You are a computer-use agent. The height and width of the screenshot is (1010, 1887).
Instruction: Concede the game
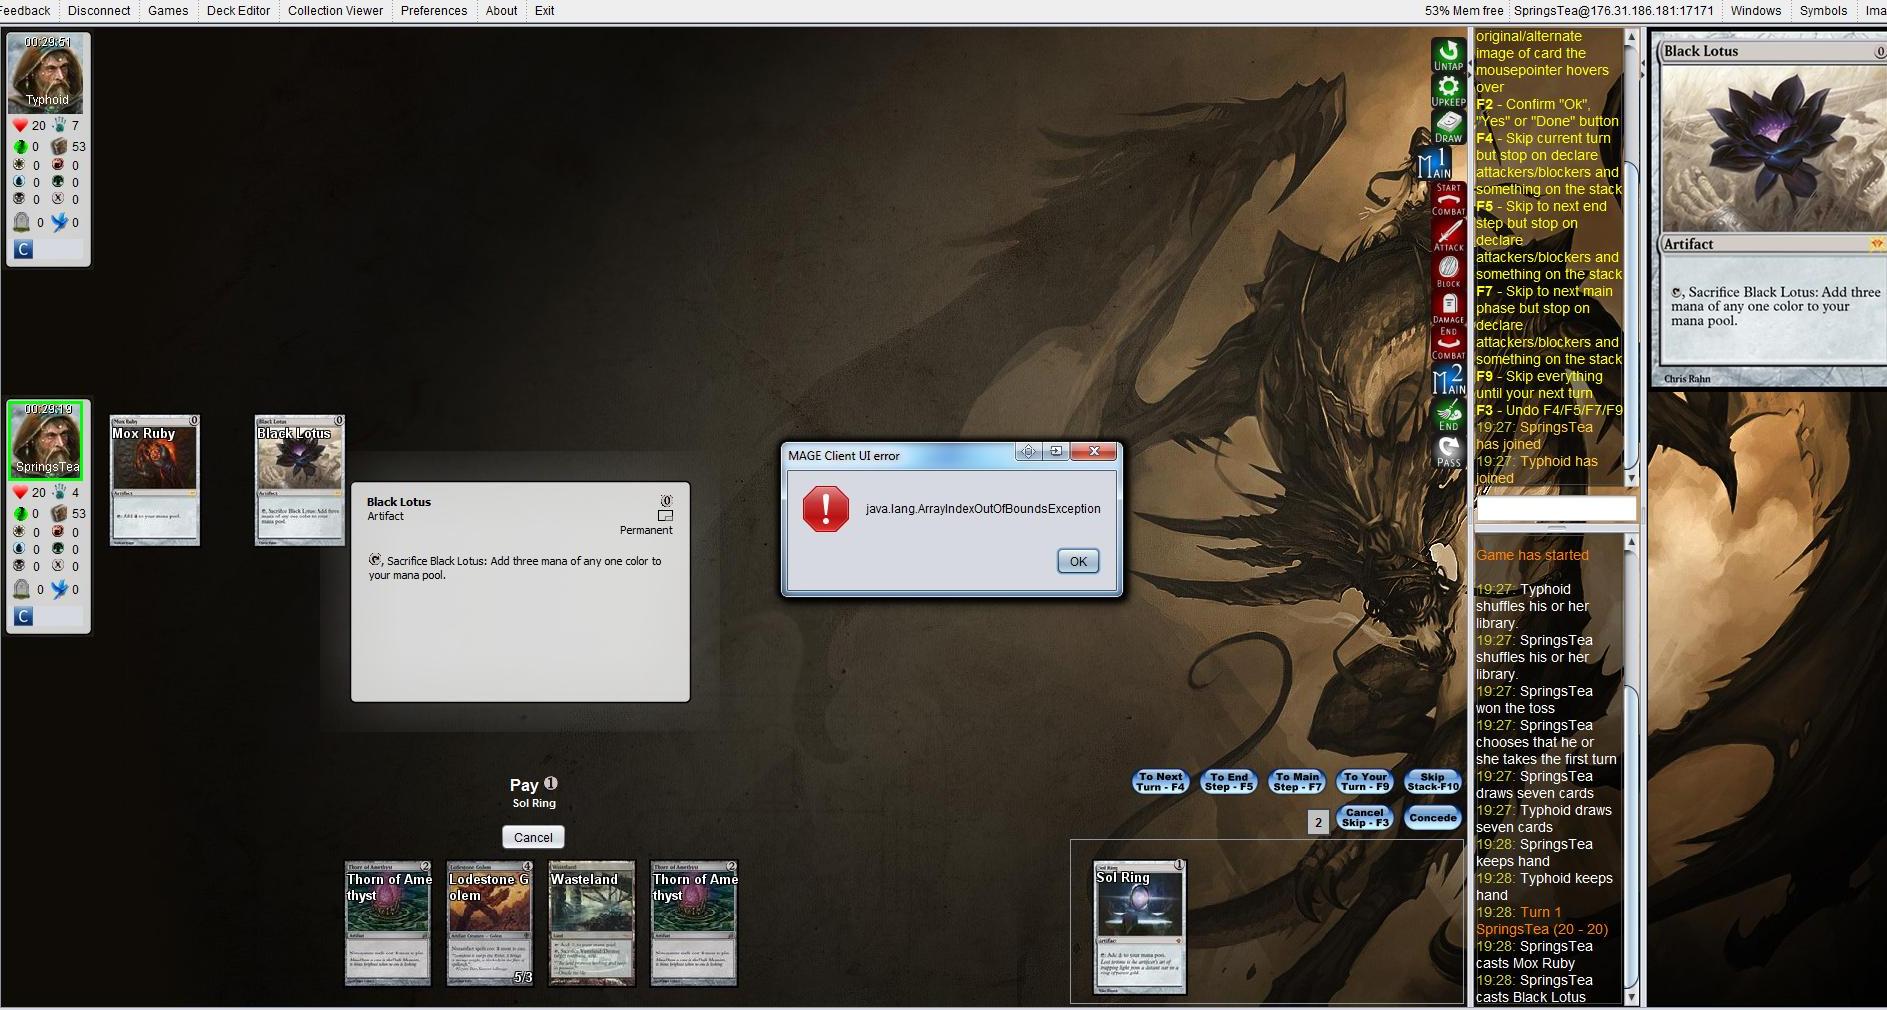1433,818
